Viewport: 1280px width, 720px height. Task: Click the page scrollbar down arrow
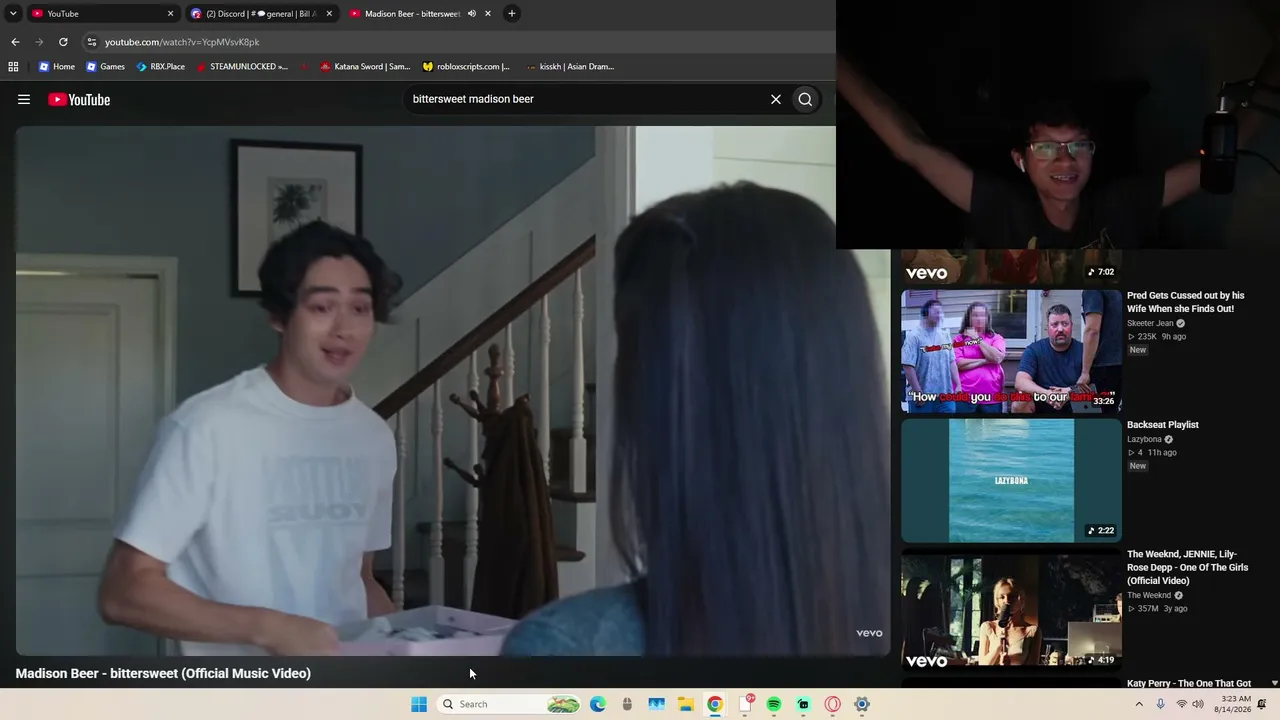tap(1274, 683)
